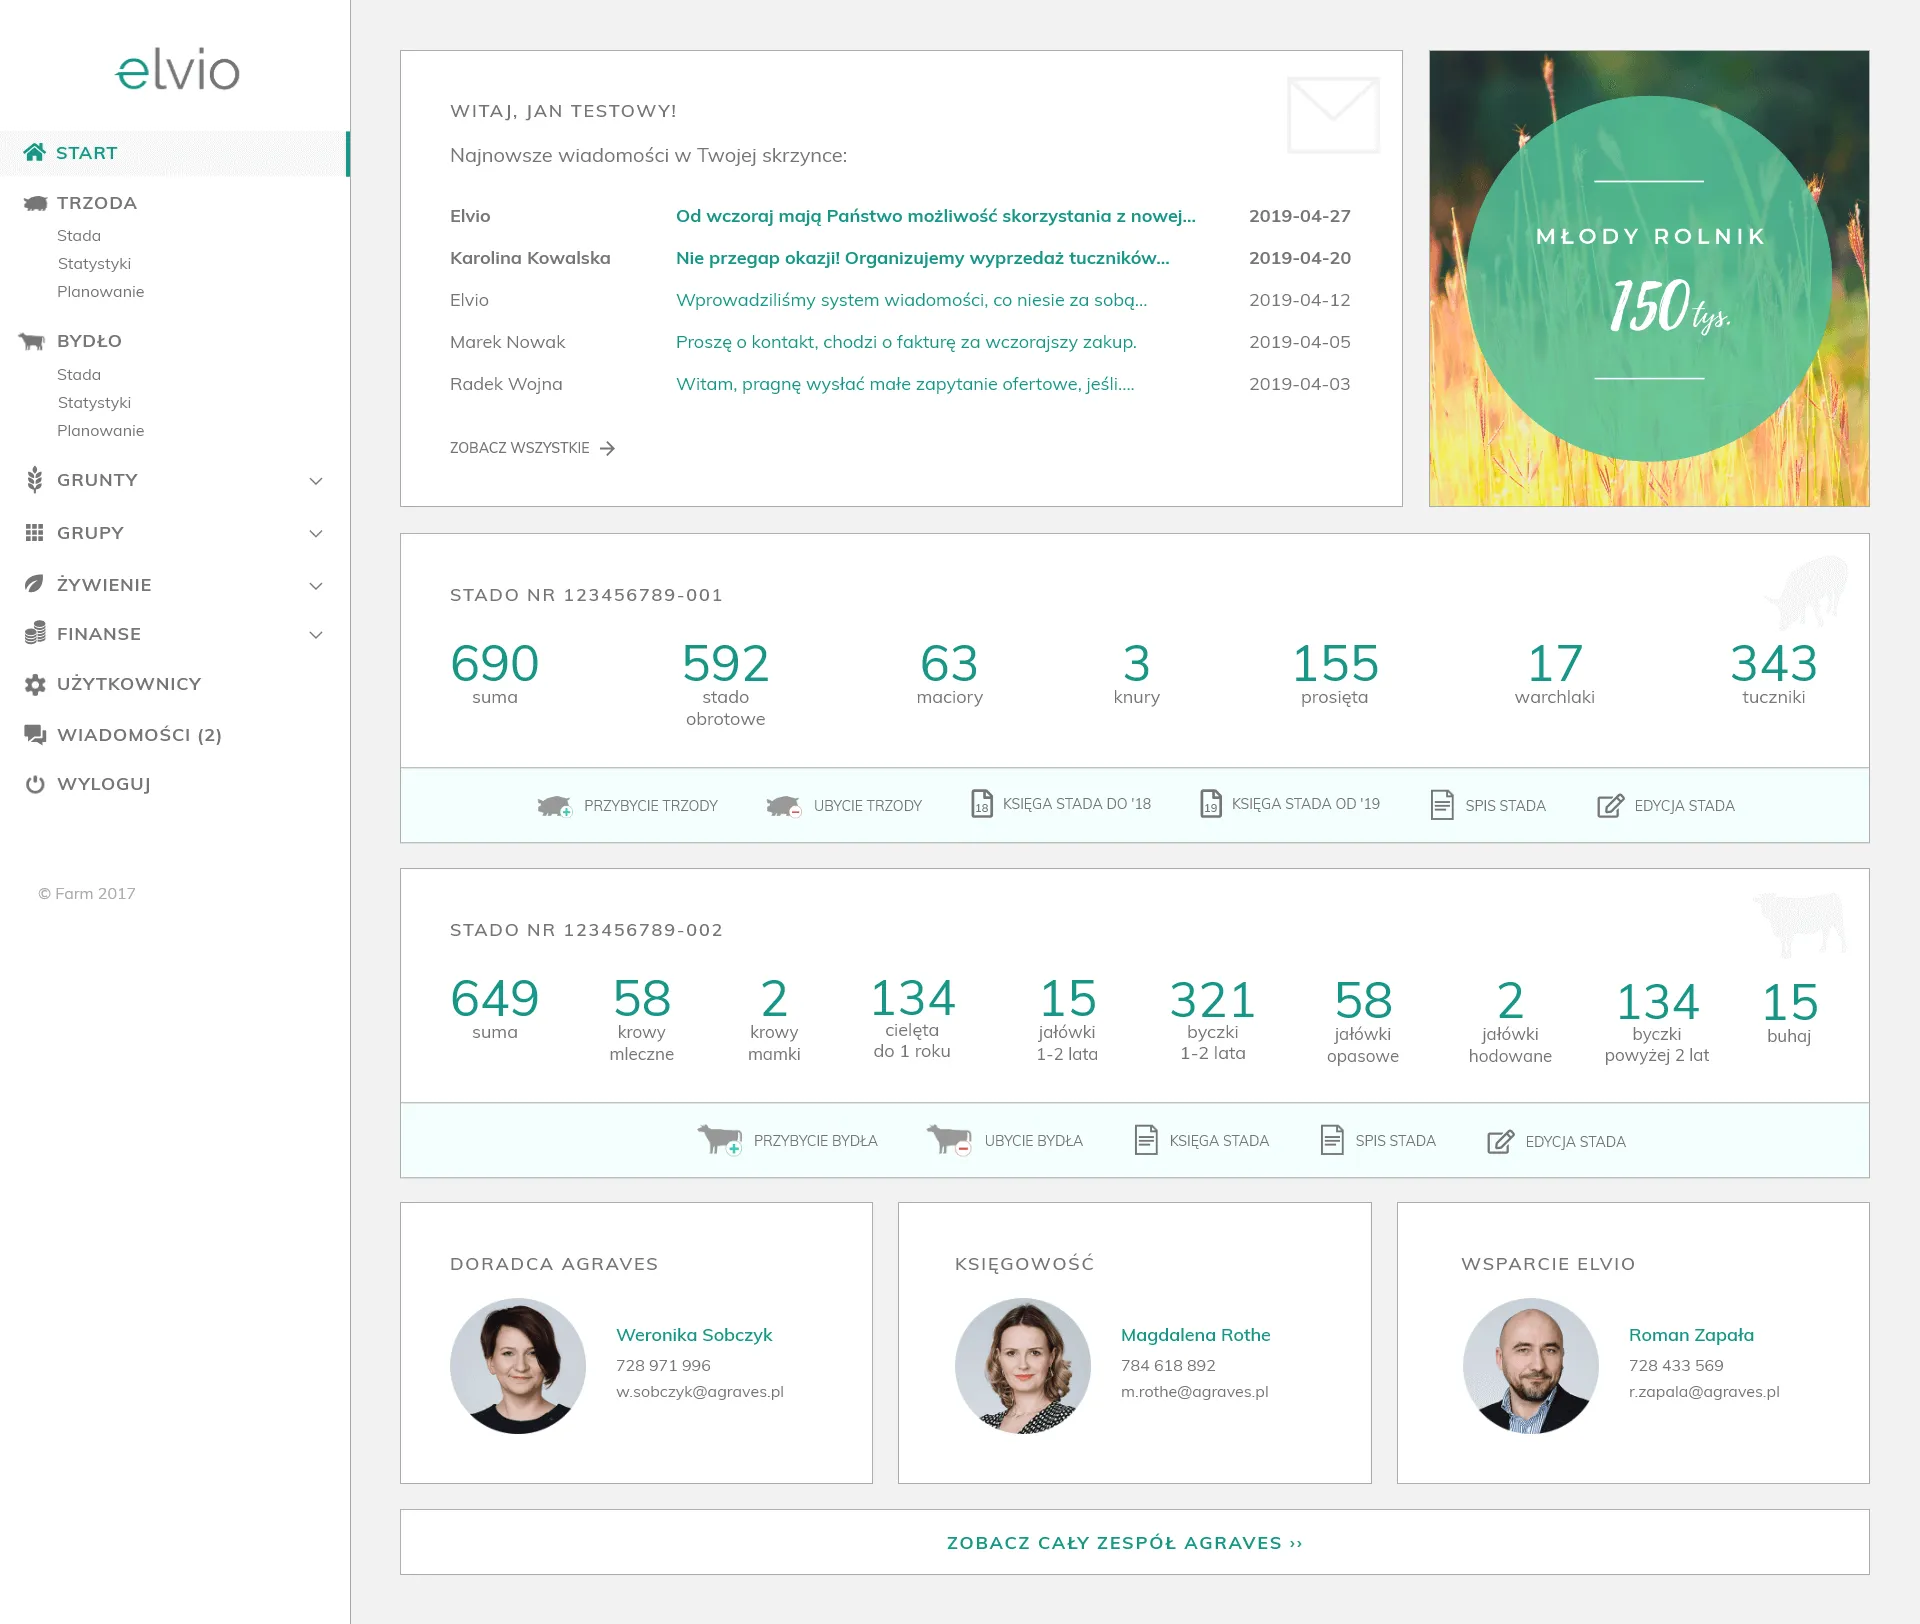Expand the ŻYWIENIE menu chevron

(316, 586)
